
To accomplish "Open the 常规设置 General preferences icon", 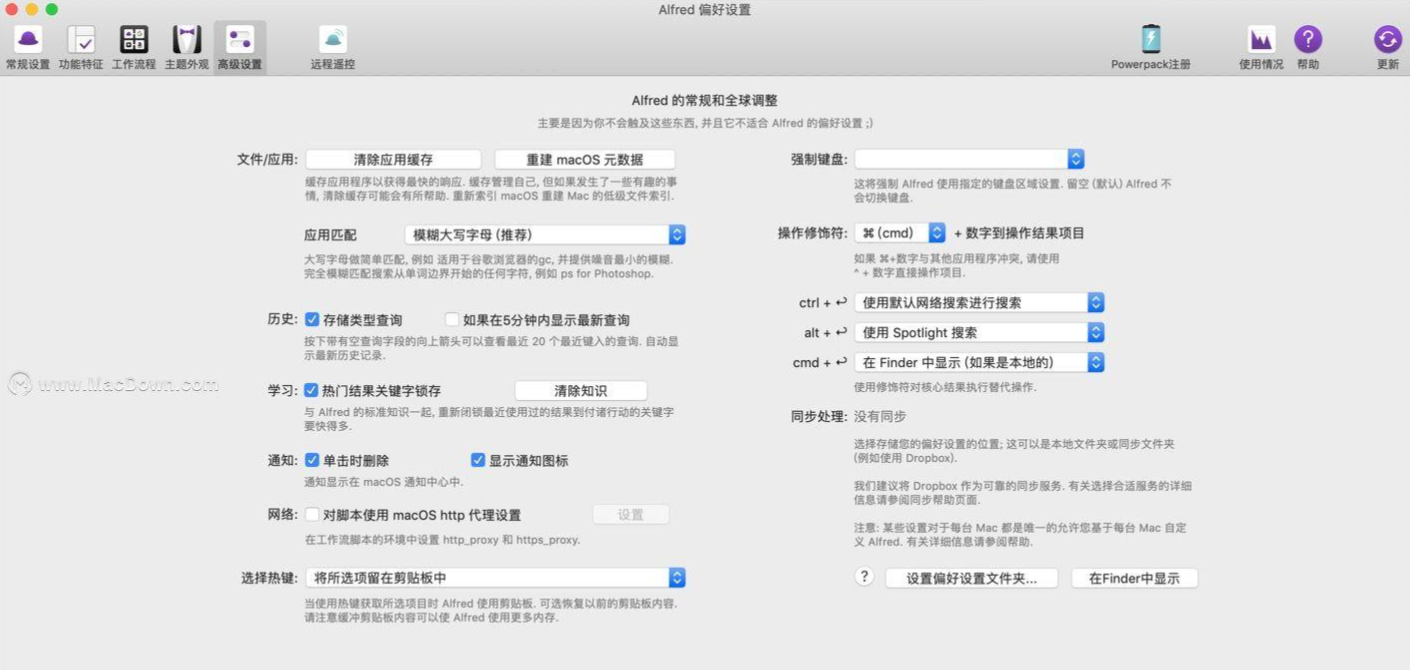I will 28,40.
